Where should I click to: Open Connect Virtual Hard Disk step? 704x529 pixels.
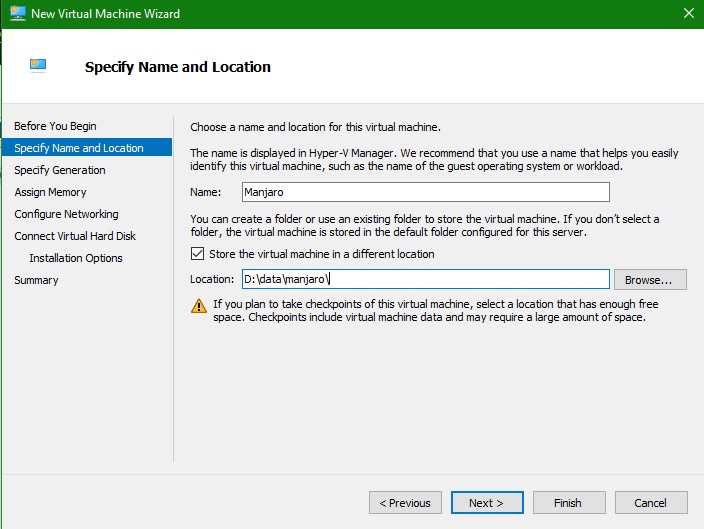(75, 236)
